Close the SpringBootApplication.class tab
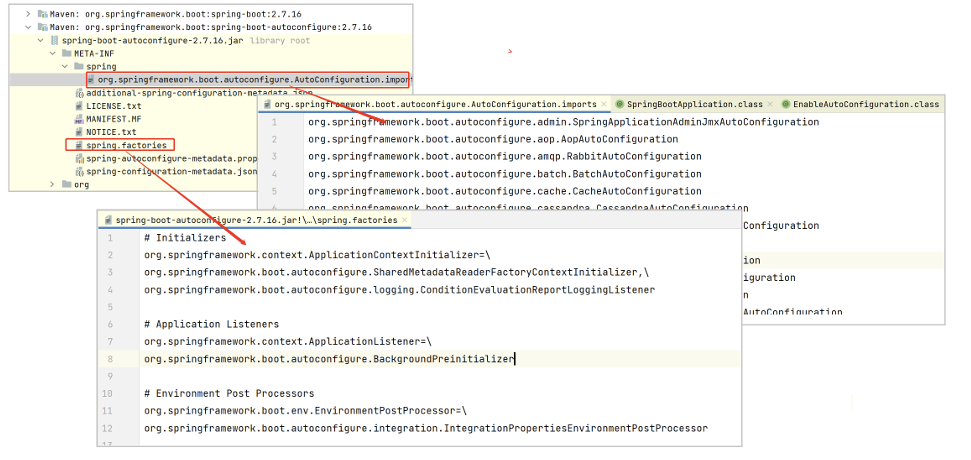The width and height of the screenshot is (971, 460). tap(770, 105)
